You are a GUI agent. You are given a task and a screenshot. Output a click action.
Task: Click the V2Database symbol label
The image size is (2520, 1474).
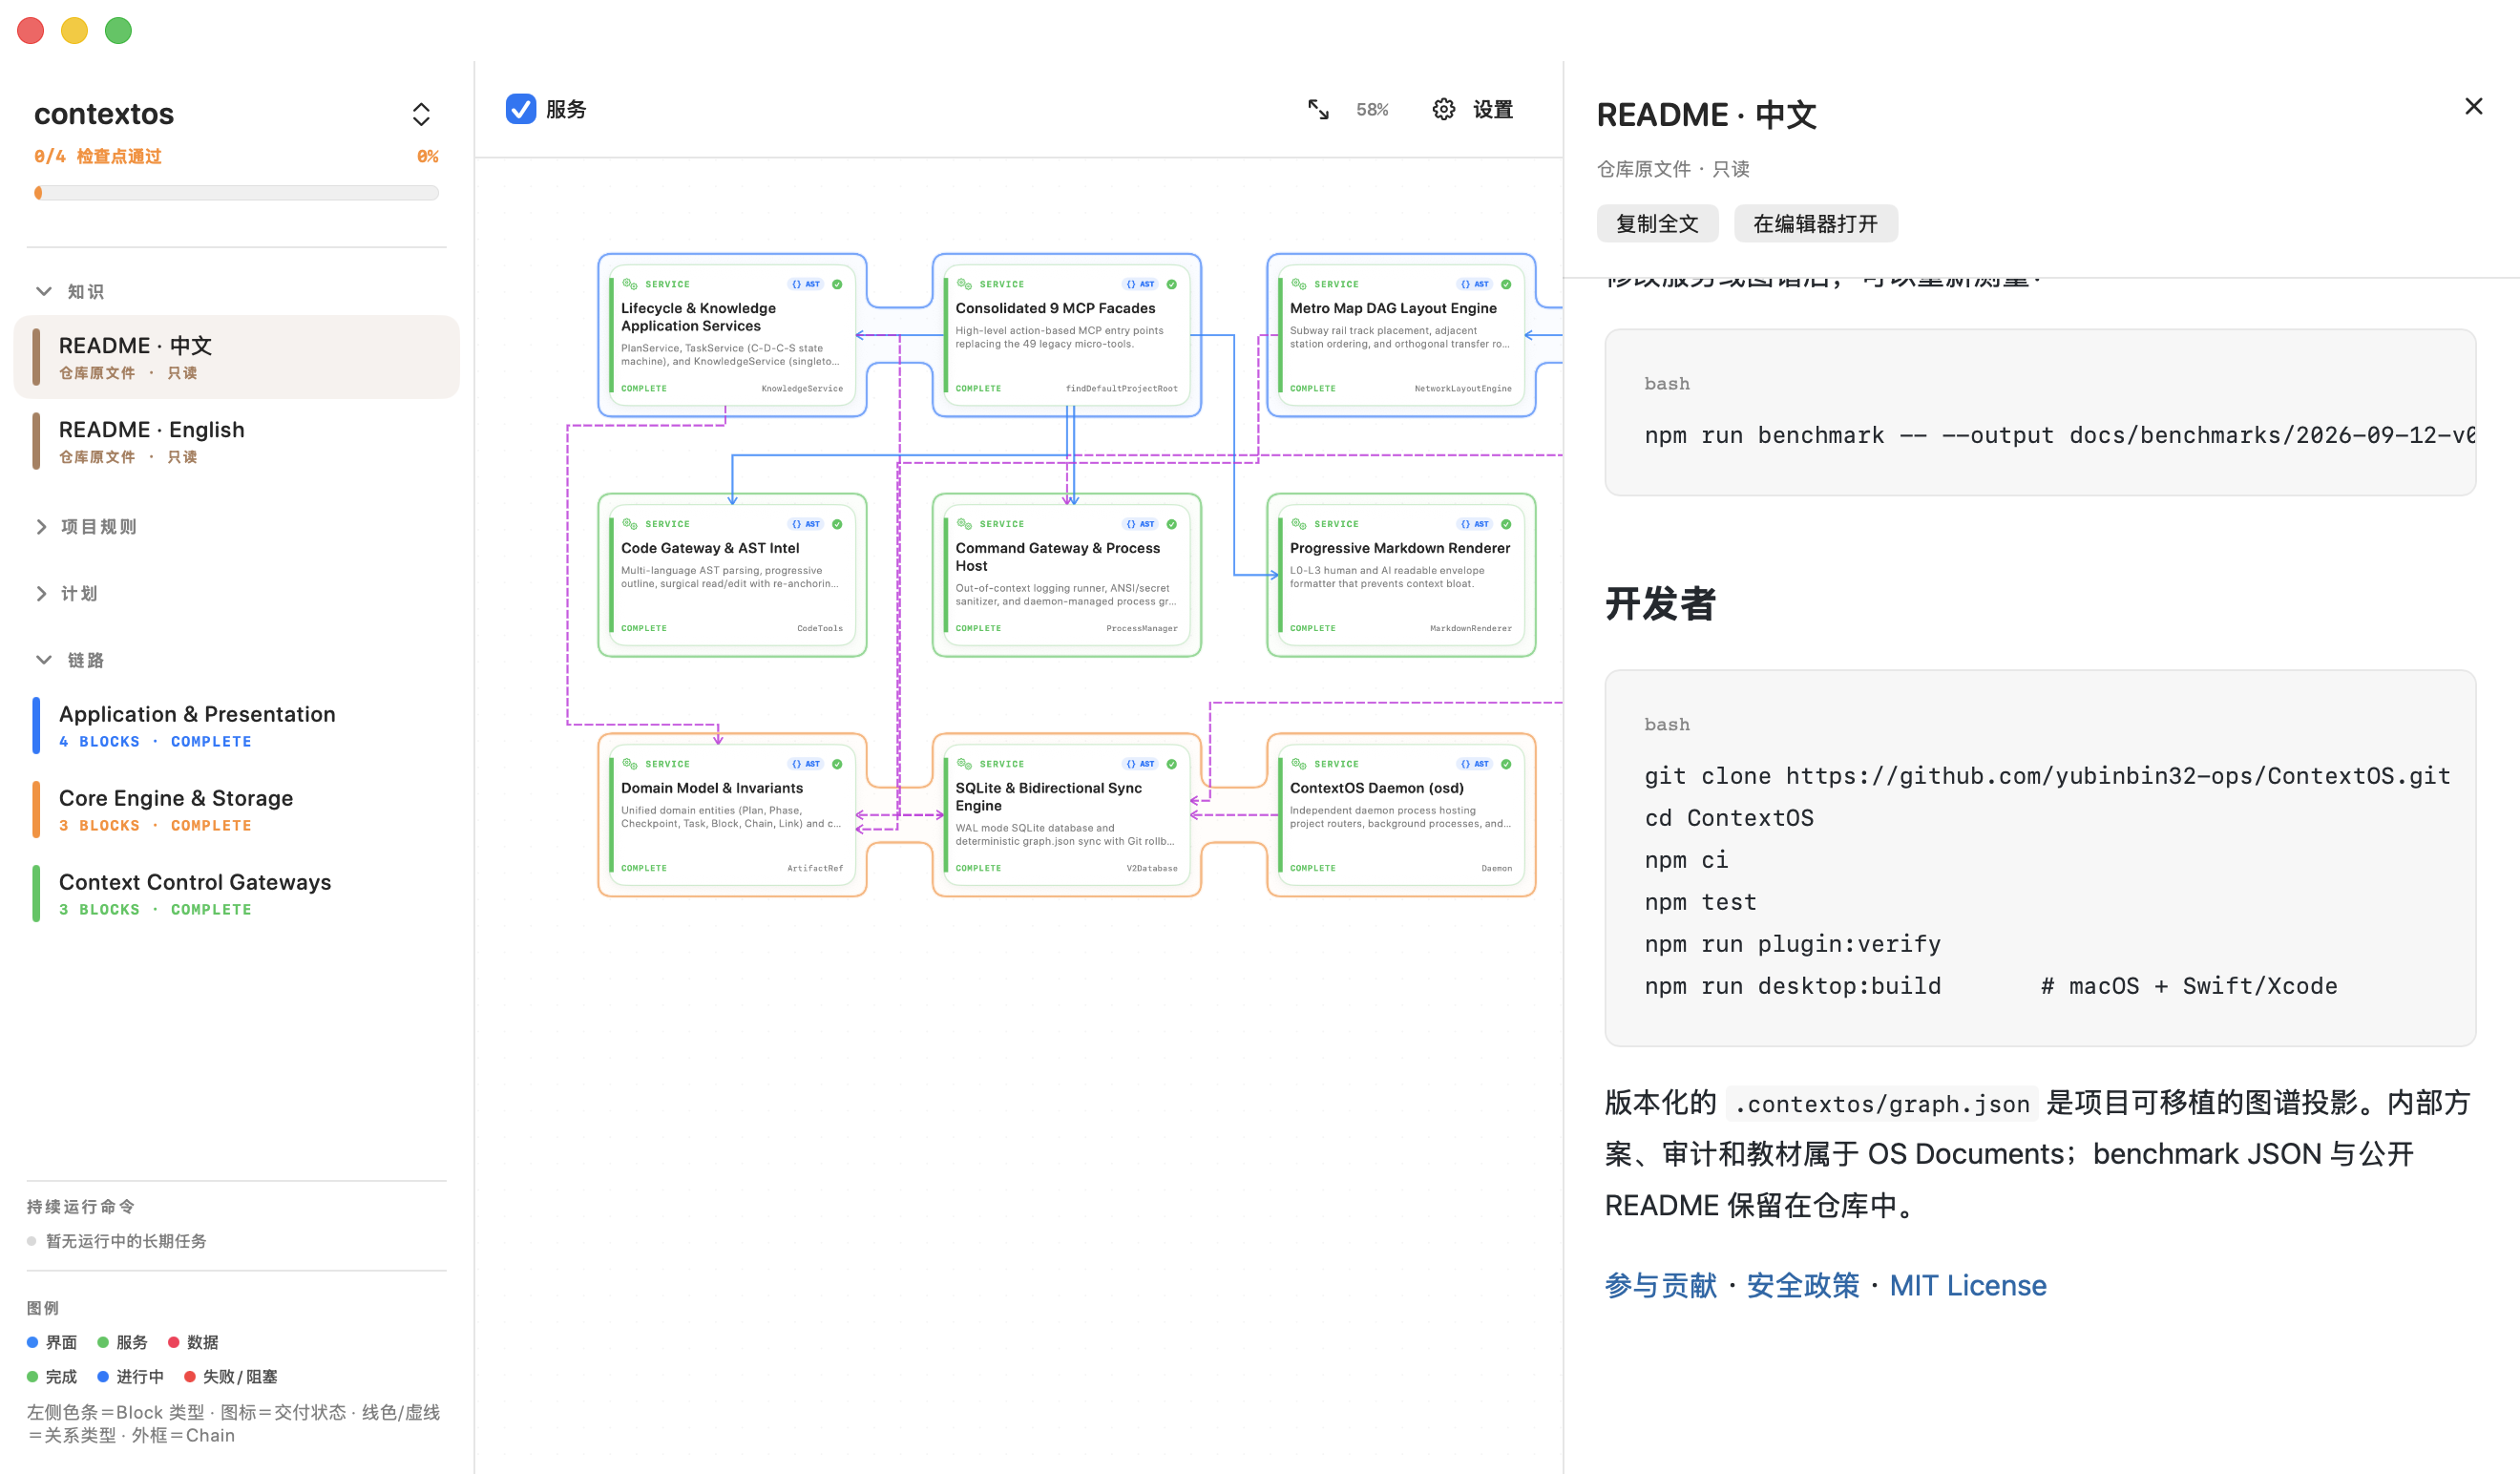1151,868
